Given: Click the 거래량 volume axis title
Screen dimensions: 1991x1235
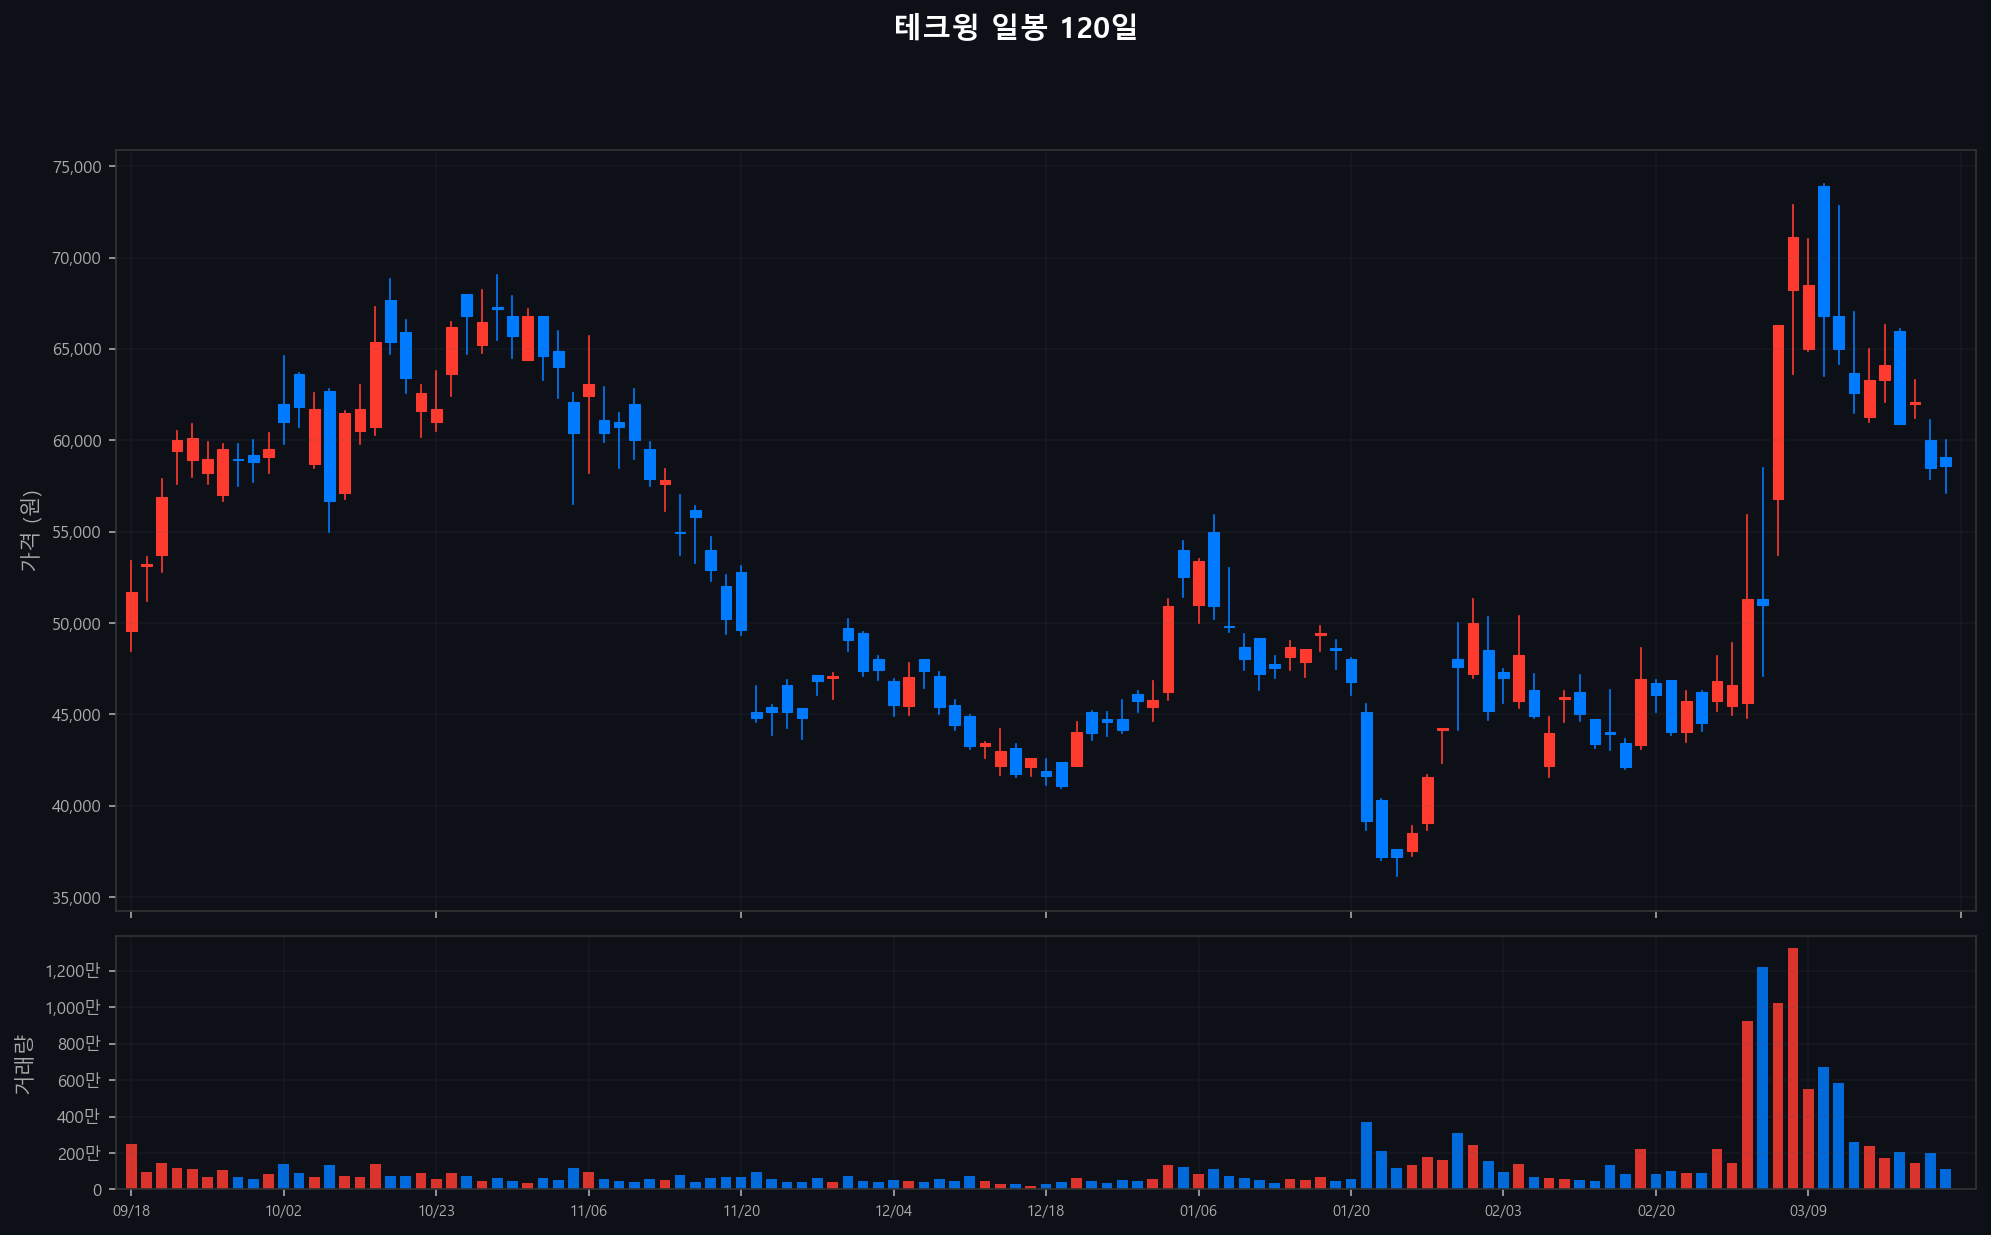Looking at the screenshot, I should click(23, 1064).
